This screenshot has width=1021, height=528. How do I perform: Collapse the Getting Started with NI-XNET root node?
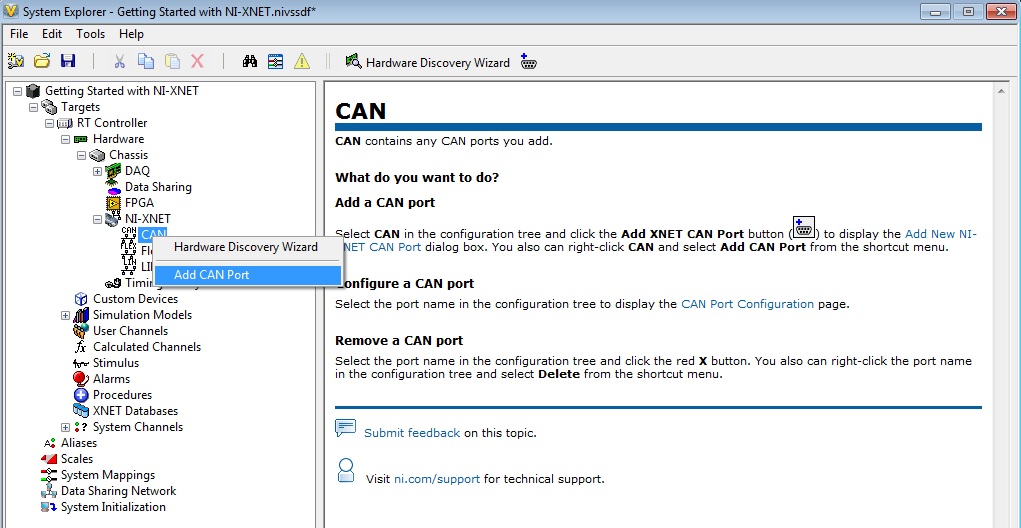[17, 91]
